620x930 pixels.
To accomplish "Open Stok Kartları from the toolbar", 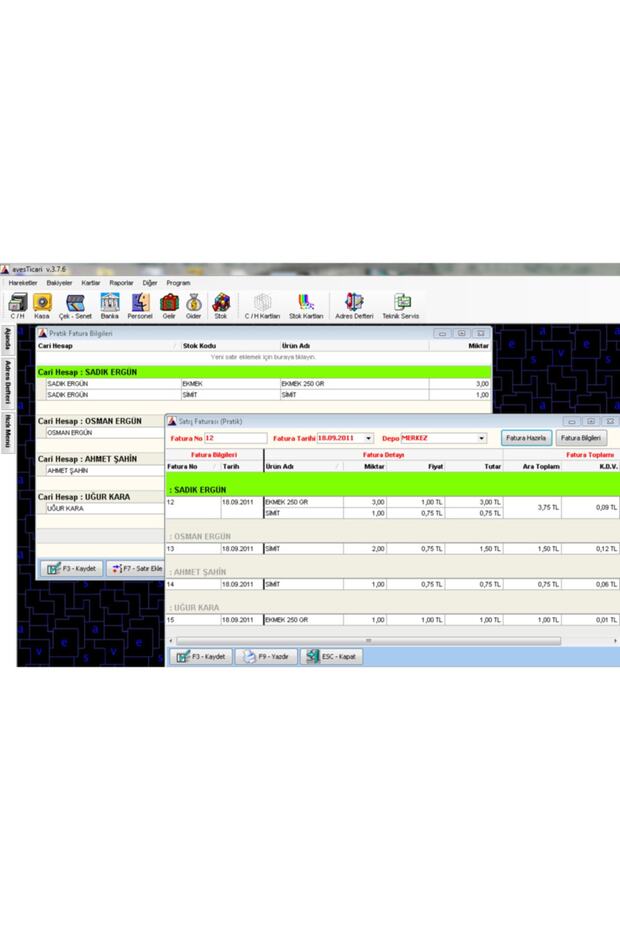I will click(x=306, y=305).
